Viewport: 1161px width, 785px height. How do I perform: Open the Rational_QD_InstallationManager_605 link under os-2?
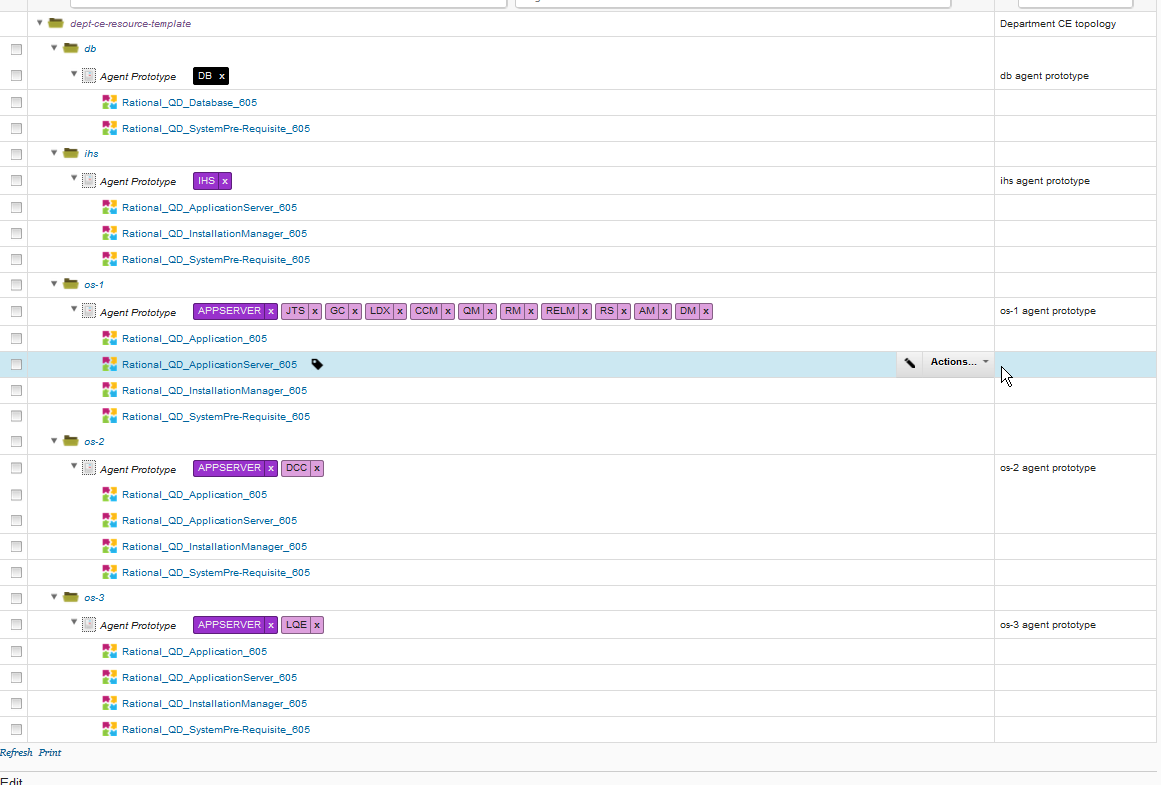click(x=214, y=547)
